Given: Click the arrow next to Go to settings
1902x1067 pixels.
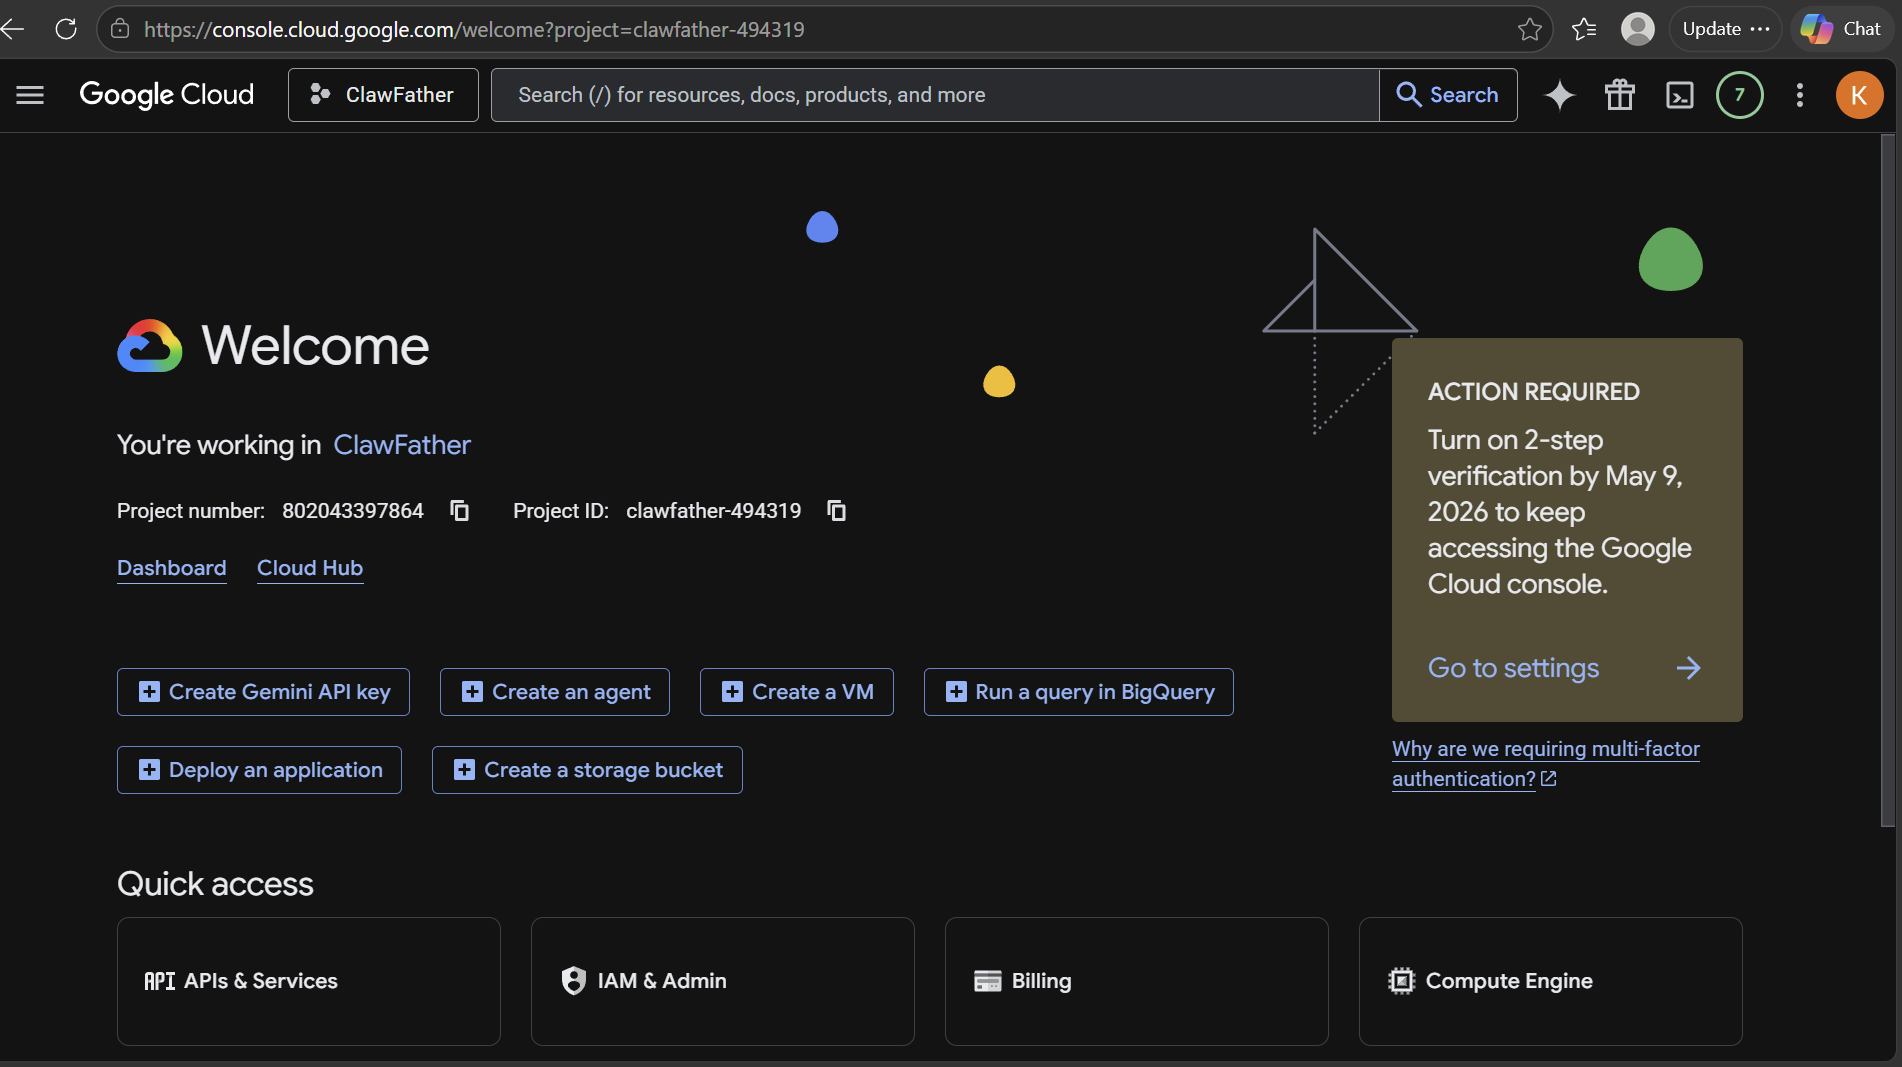Looking at the screenshot, I should (x=1689, y=668).
